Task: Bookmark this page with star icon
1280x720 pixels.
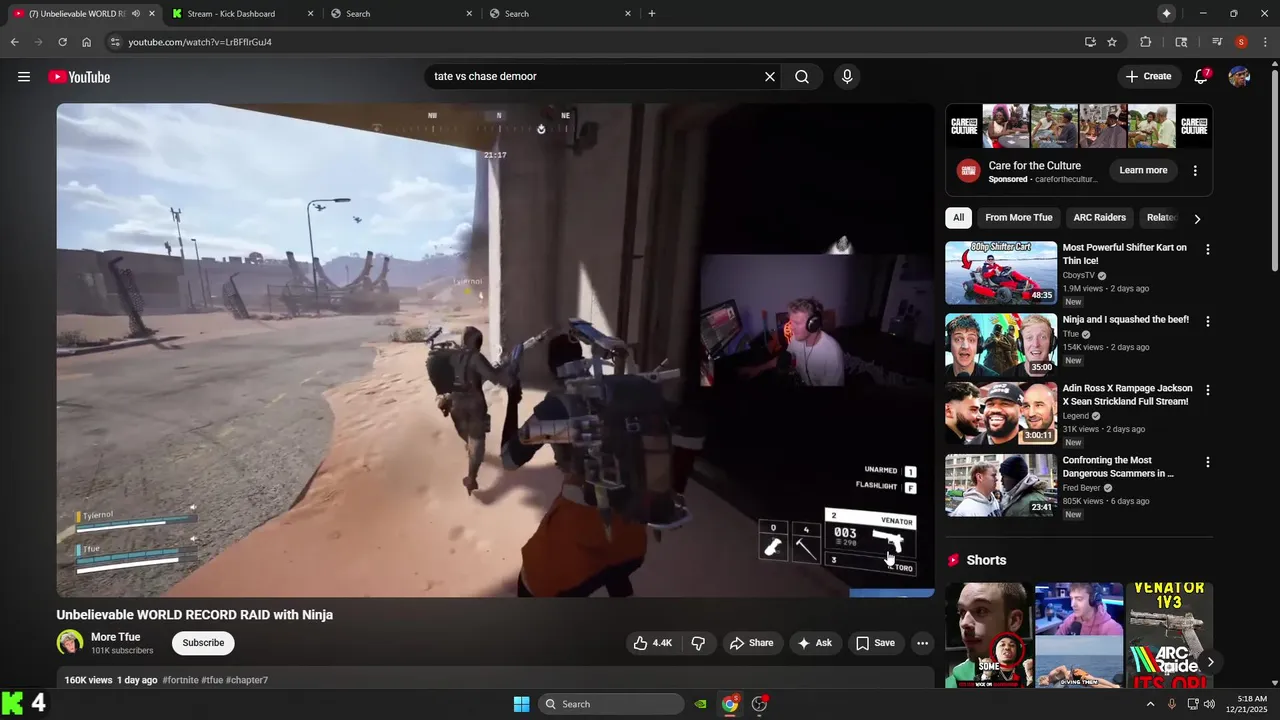Action: 1112,42
